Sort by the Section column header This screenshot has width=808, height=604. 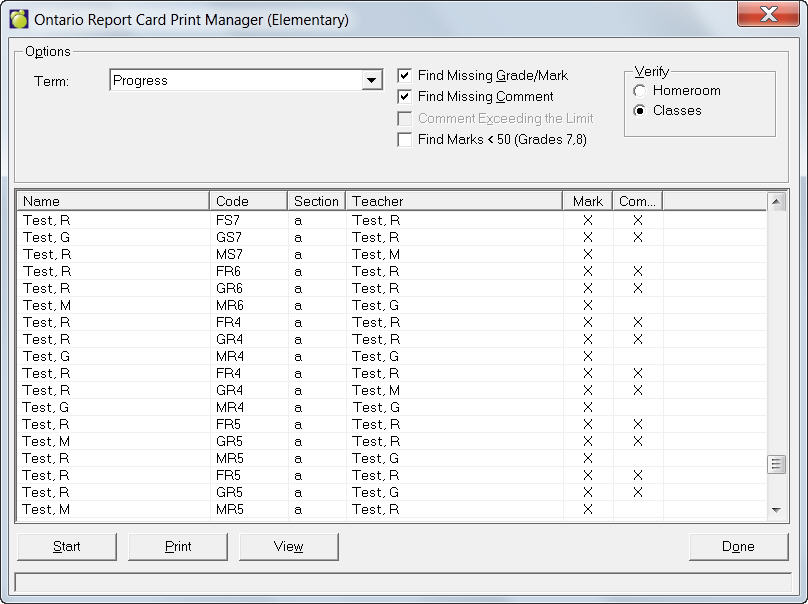317,201
